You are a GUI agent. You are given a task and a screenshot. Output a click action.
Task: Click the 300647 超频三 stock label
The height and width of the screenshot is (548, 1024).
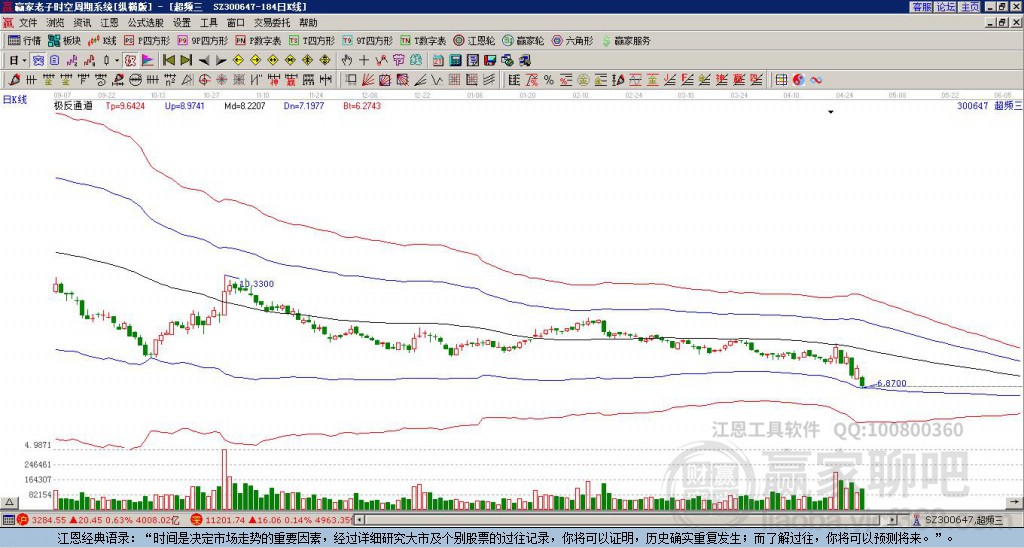point(989,106)
